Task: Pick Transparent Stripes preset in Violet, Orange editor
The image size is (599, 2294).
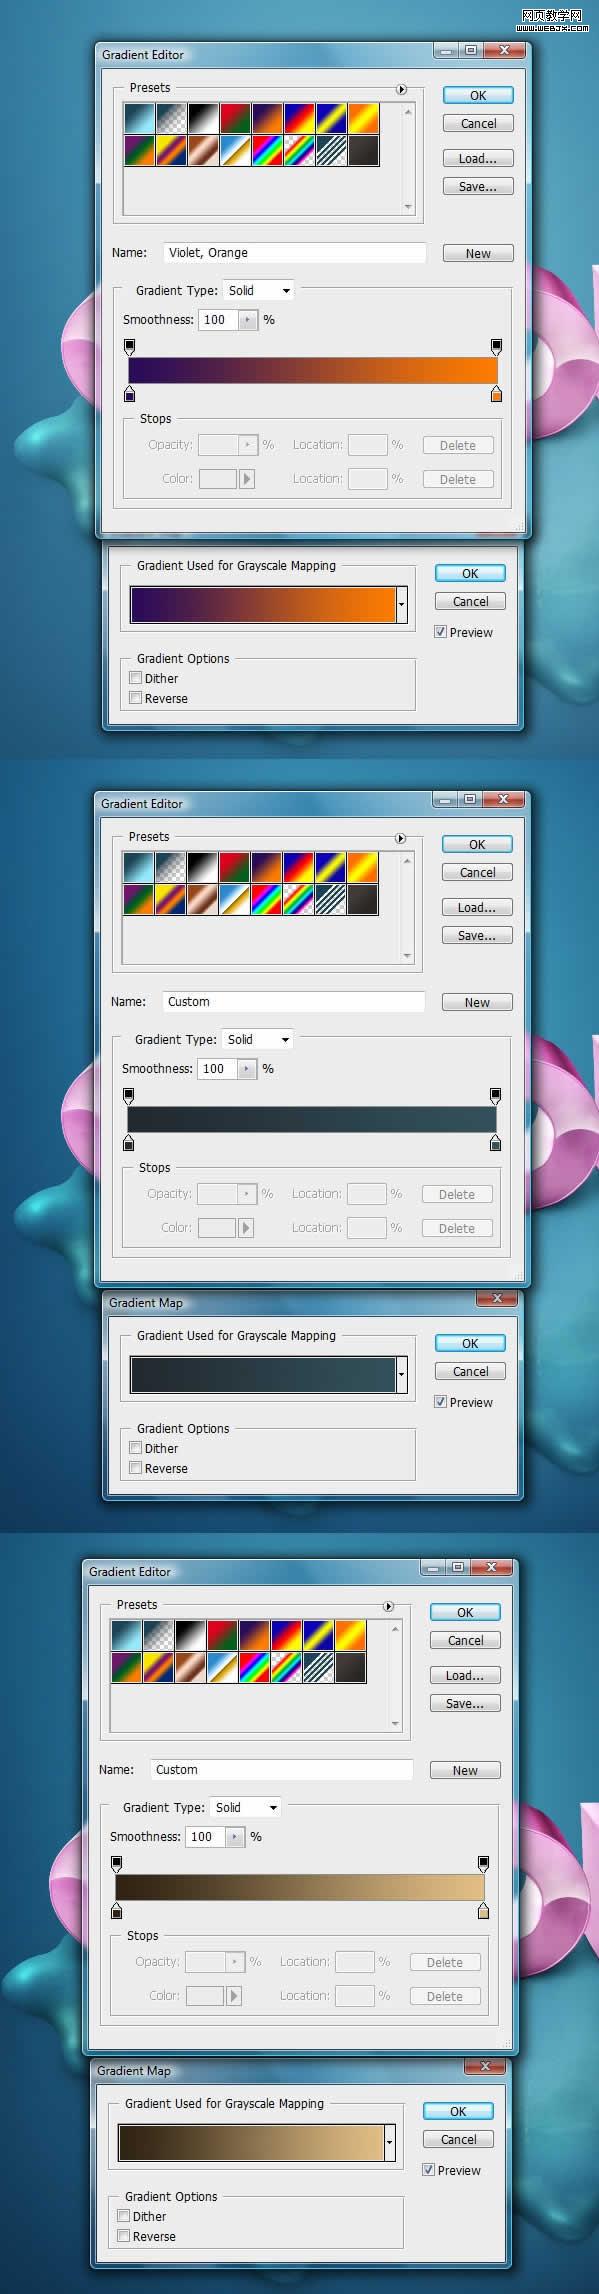Action: pos(331,150)
